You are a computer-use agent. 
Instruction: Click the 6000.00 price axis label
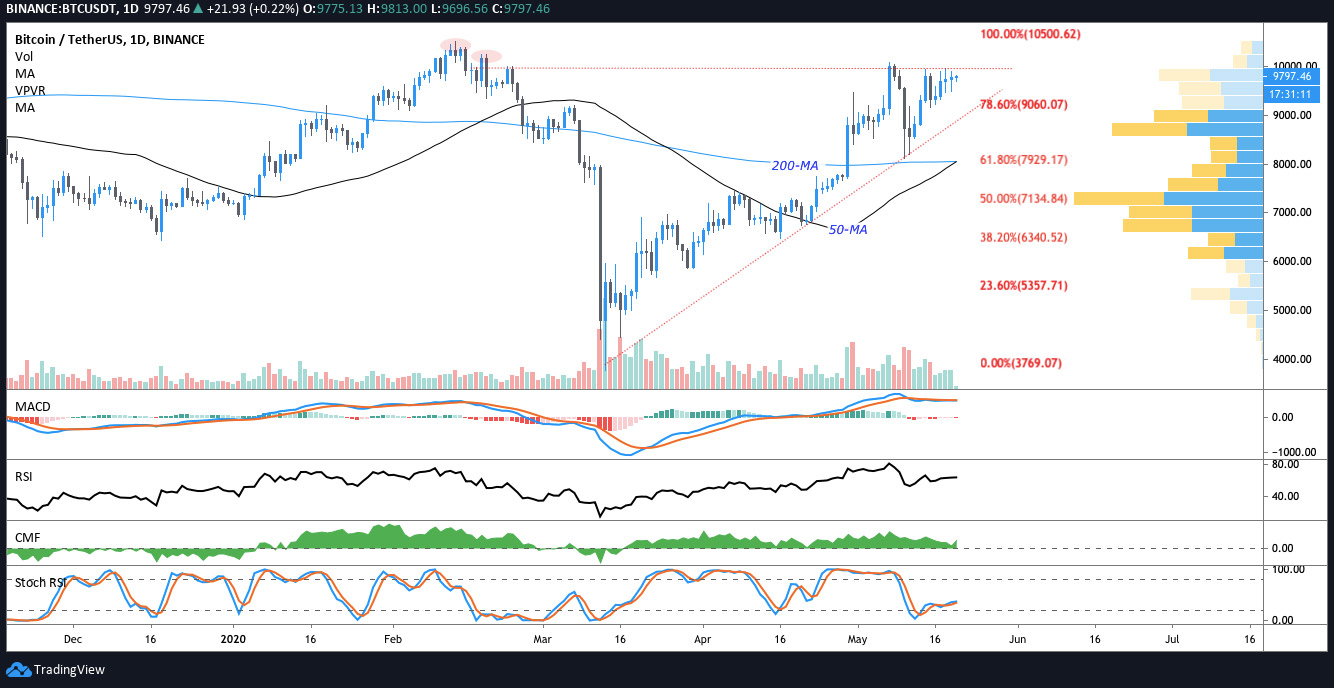click(x=1290, y=262)
